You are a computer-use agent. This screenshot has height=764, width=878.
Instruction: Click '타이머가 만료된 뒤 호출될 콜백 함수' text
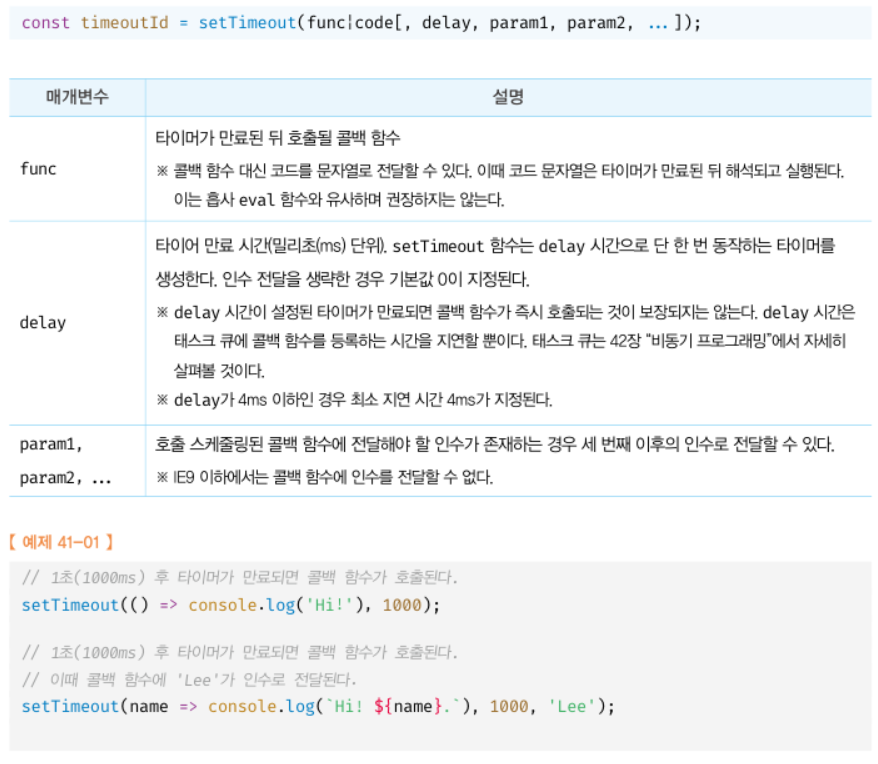(x=278, y=138)
